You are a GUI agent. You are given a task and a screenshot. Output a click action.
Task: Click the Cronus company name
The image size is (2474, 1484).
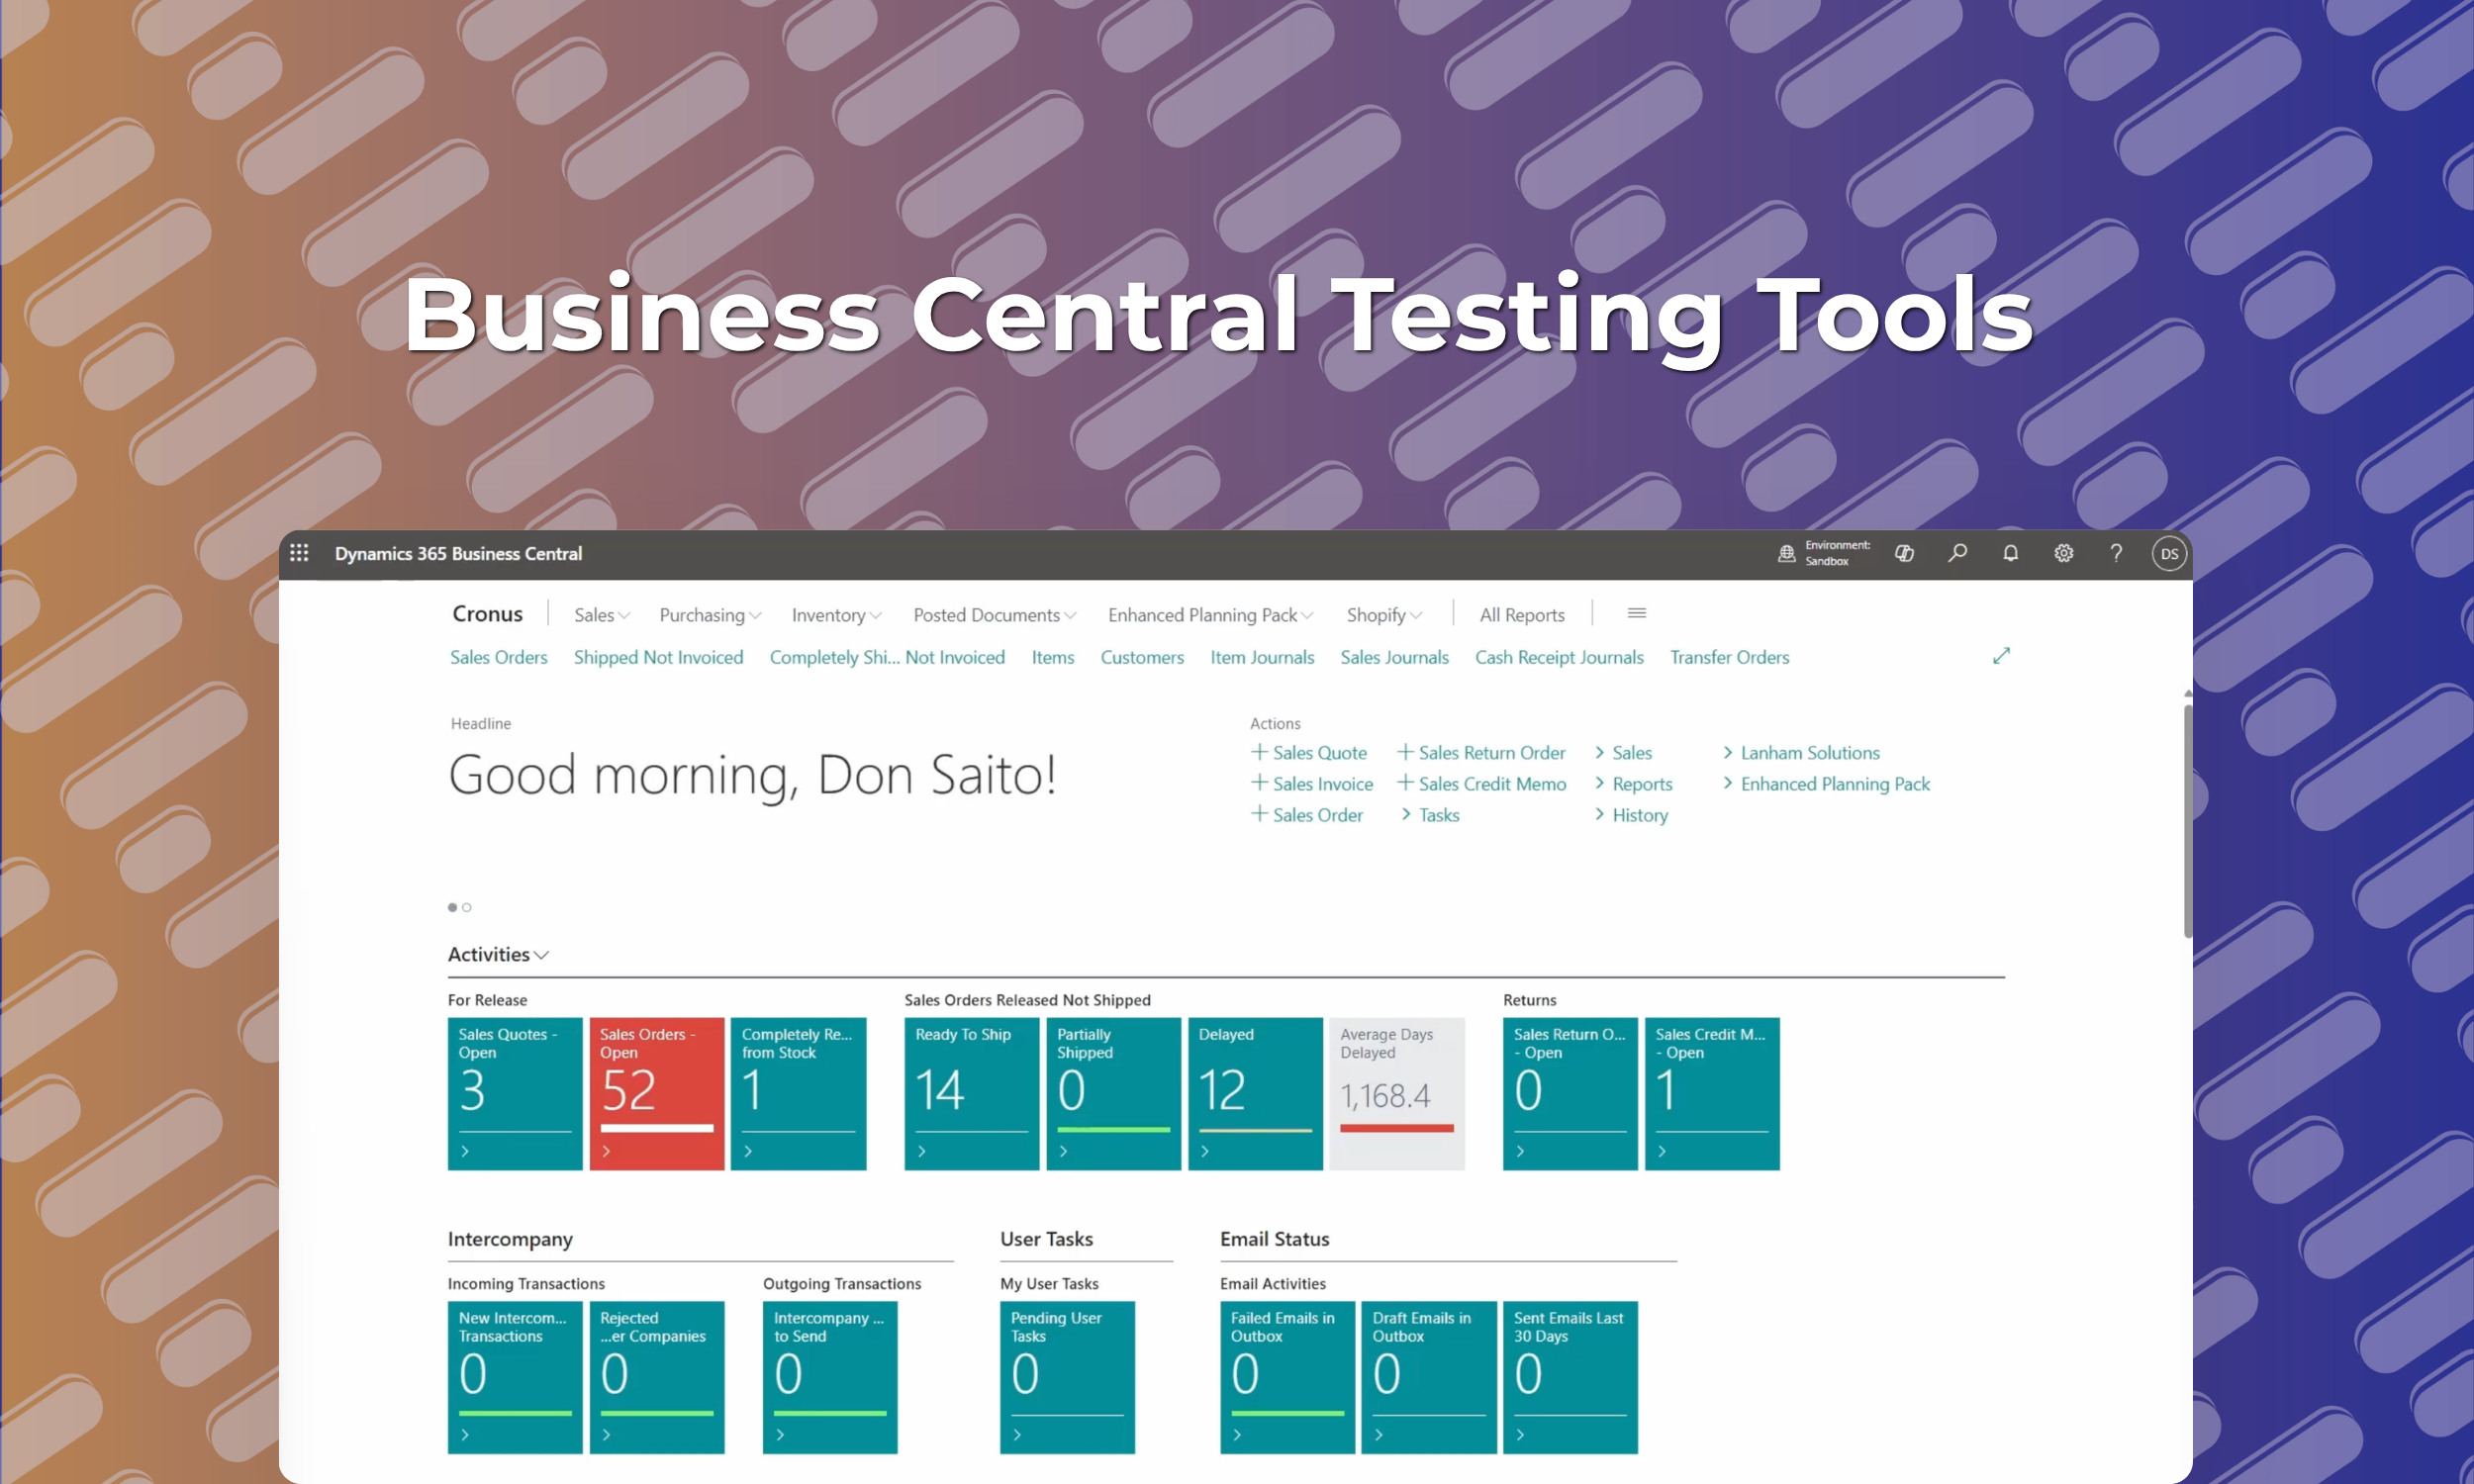pos(487,613)
